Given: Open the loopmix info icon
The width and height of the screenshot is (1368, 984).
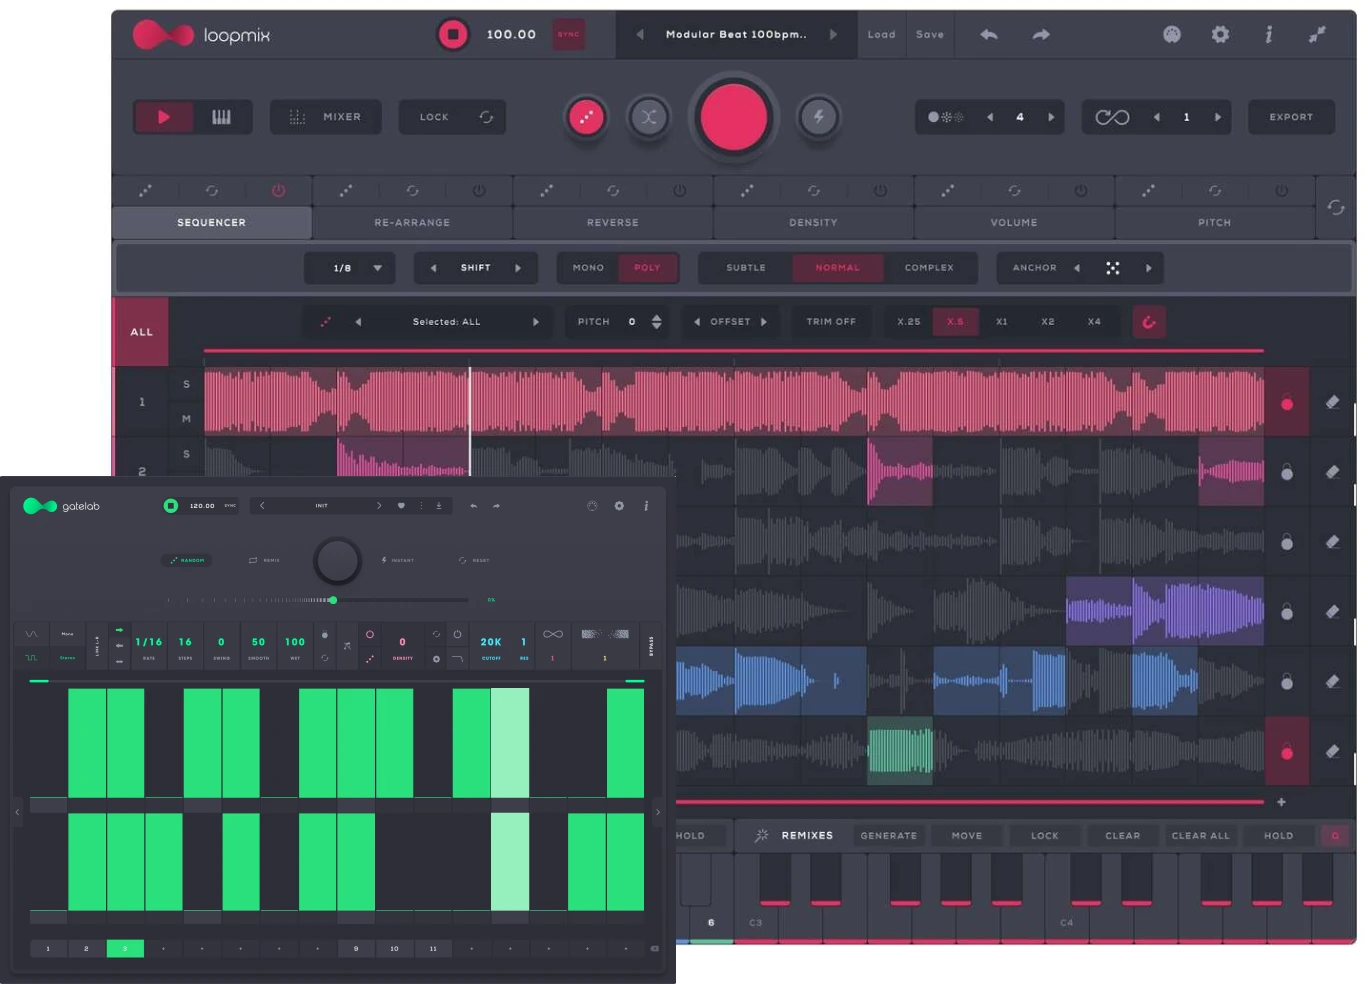Looking at the screenshot, I should coord(1268,35).
